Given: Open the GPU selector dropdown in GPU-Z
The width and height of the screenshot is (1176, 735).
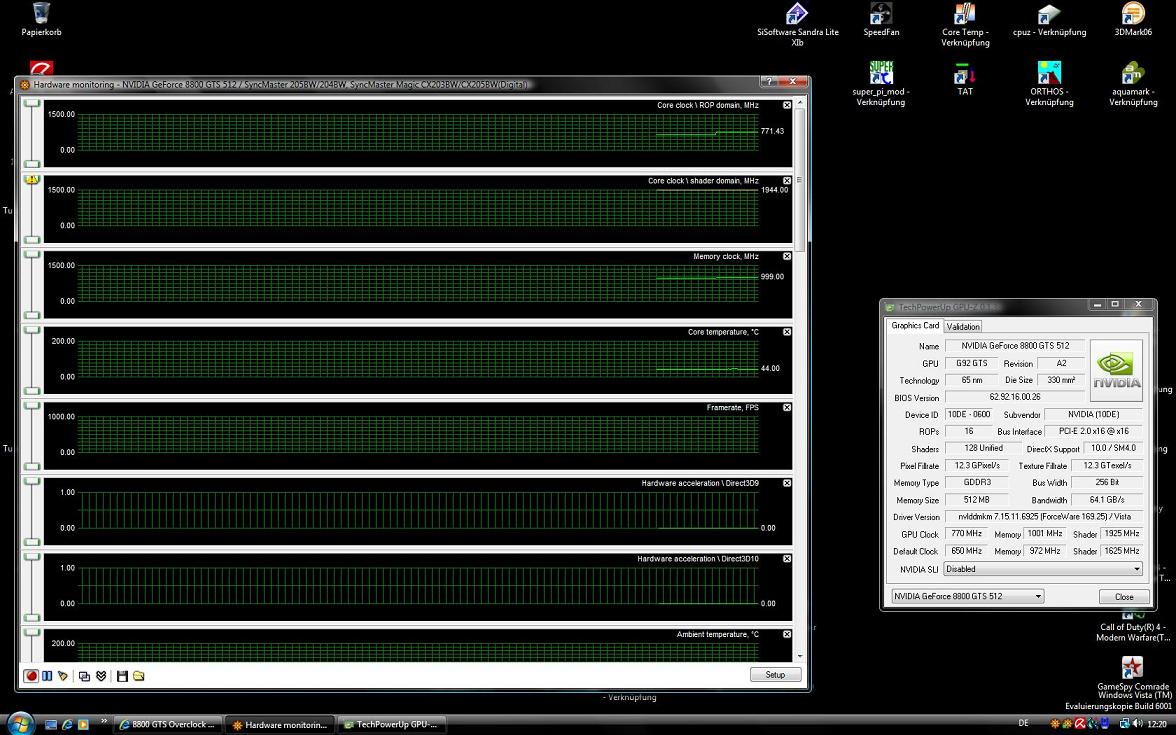Looking at the screenshot, I should (x=968, y=596).
